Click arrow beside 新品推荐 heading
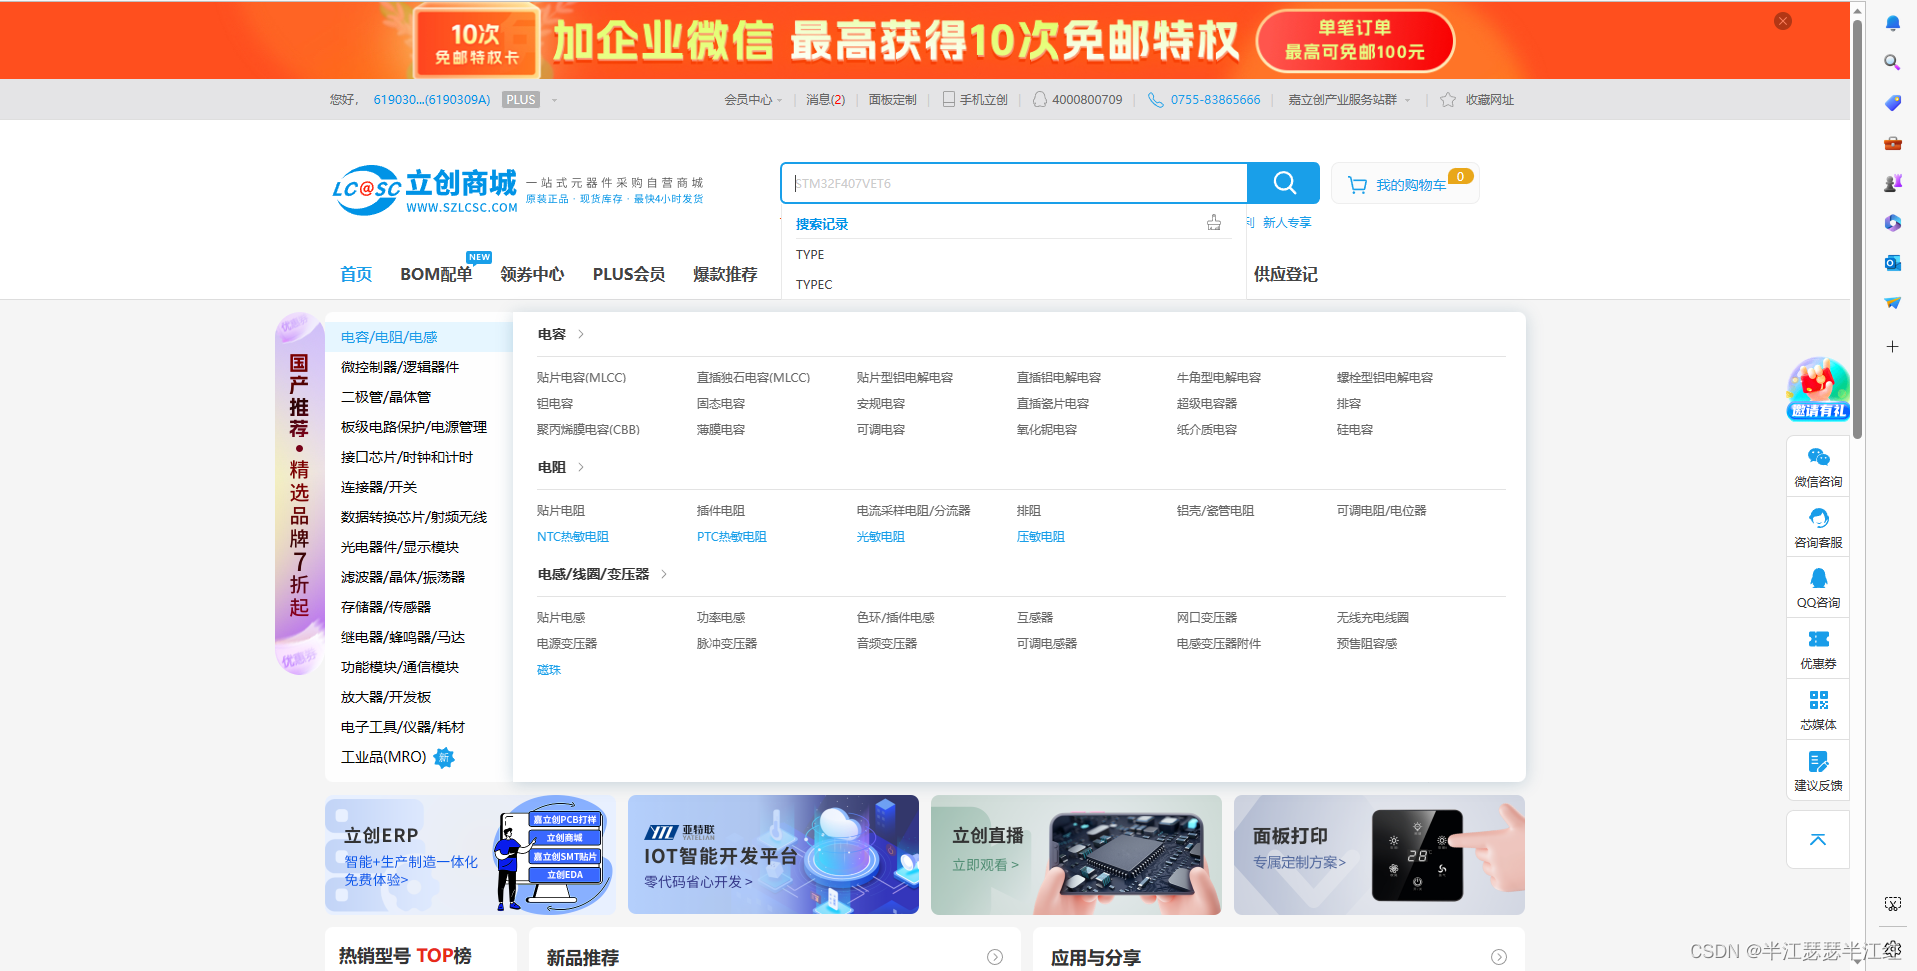Screen dimensions: 1917x971 click(995, 957)
